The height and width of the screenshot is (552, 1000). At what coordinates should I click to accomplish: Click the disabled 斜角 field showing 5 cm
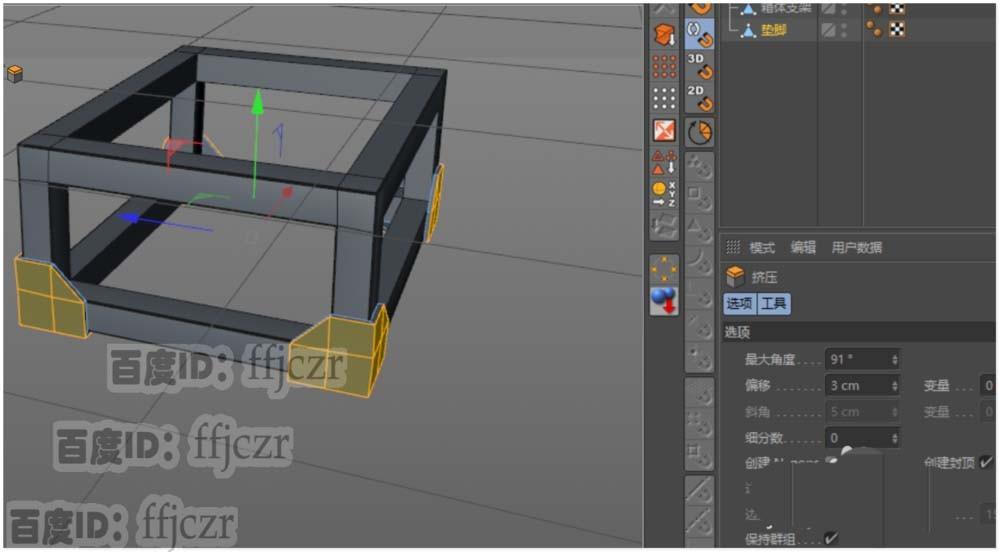tap(863, 412)
